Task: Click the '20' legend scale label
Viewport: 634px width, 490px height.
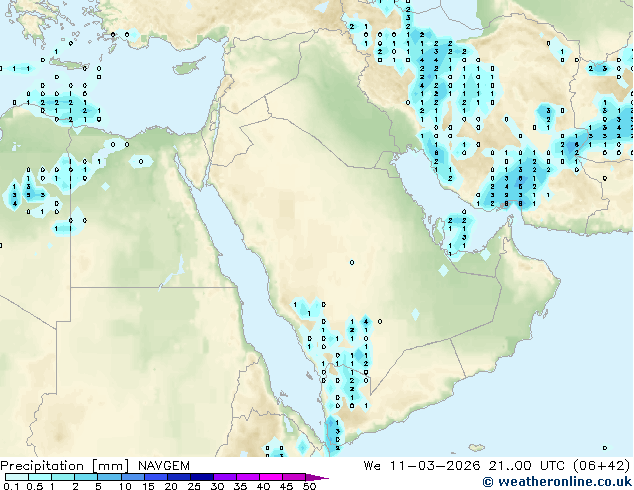Action: click(171, 486)
